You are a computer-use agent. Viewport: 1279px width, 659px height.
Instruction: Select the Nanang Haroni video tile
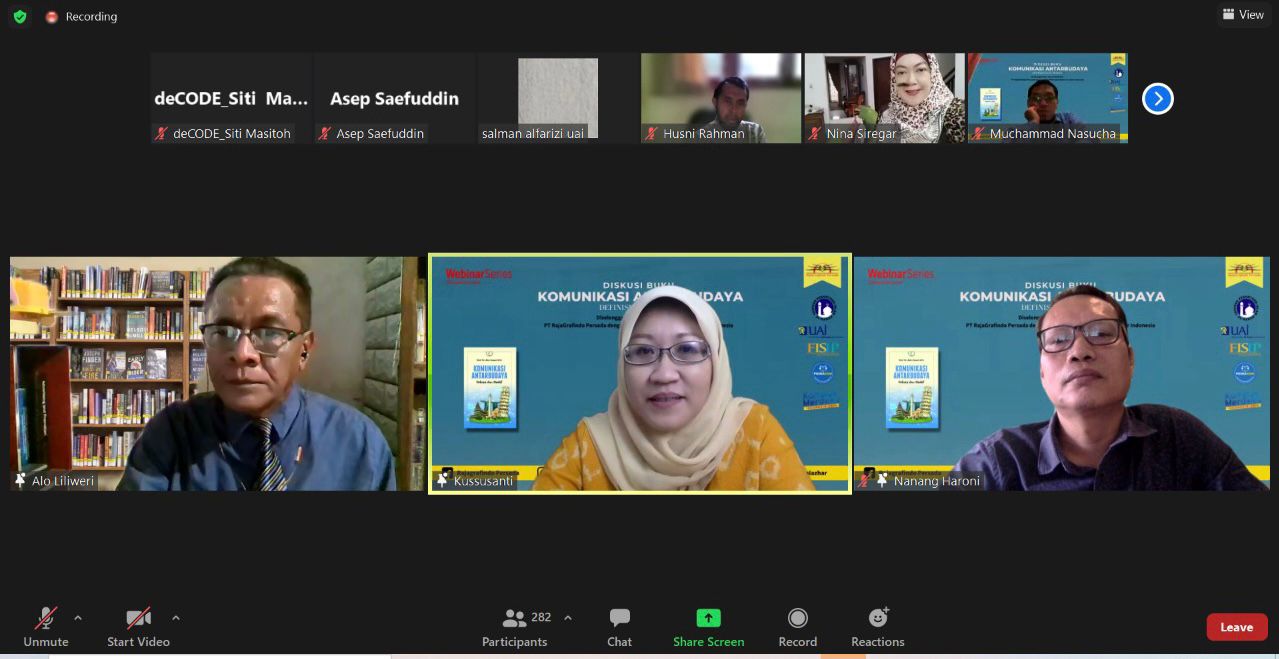click(1061, 372)
